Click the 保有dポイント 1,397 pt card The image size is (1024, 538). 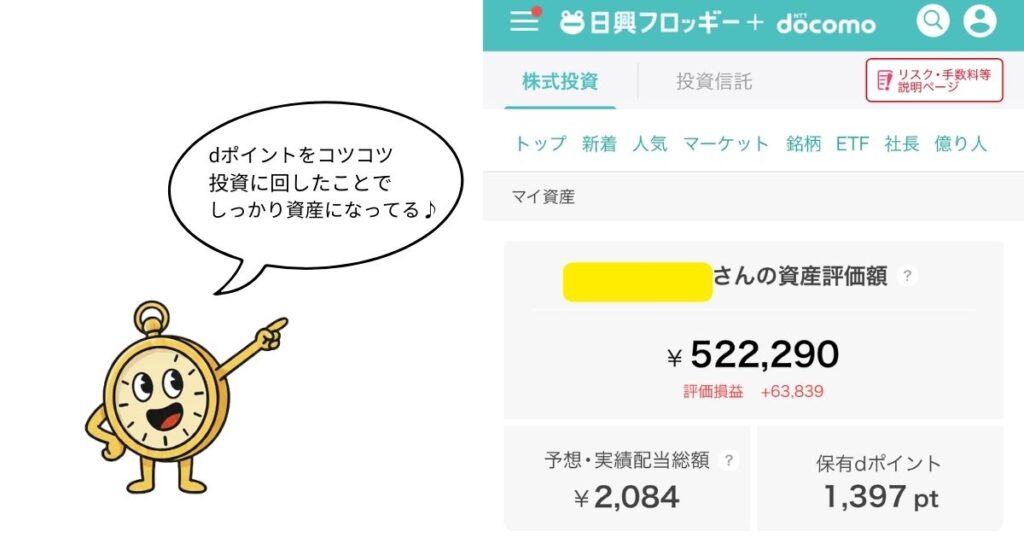(880, 480)
